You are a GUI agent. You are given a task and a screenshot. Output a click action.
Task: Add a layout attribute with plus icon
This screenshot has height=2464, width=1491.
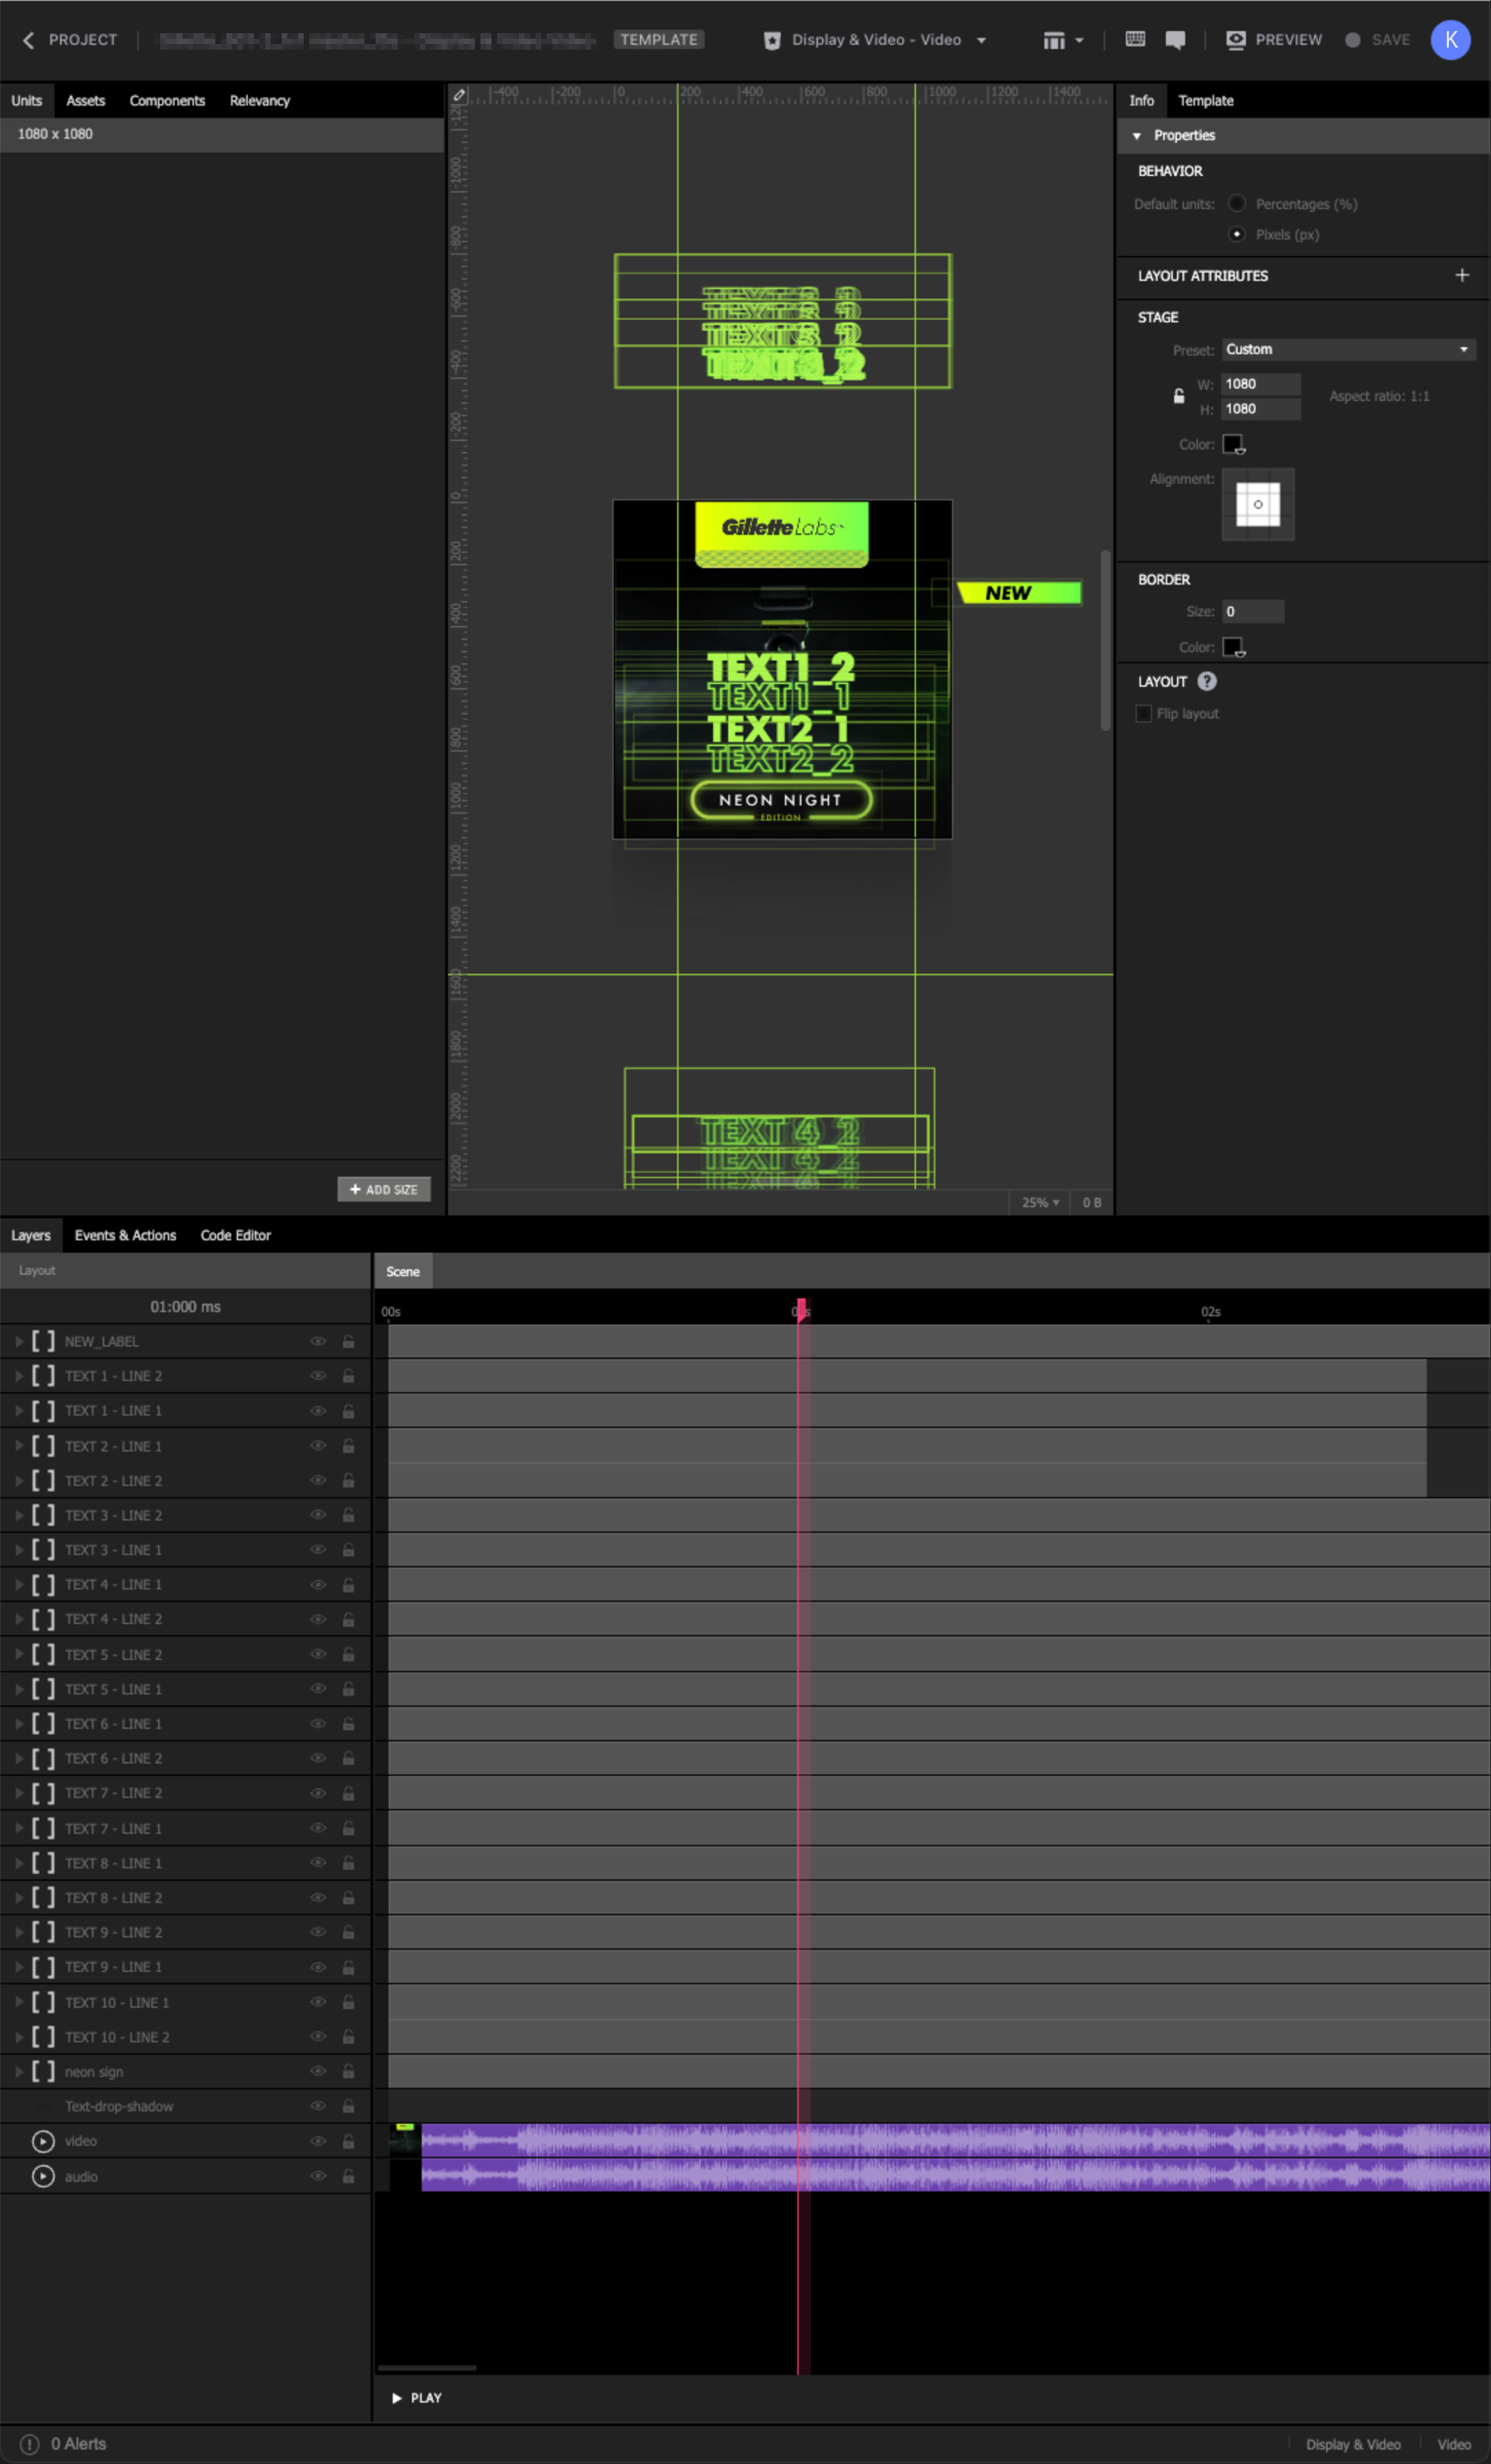click(x=1462, y=275)
